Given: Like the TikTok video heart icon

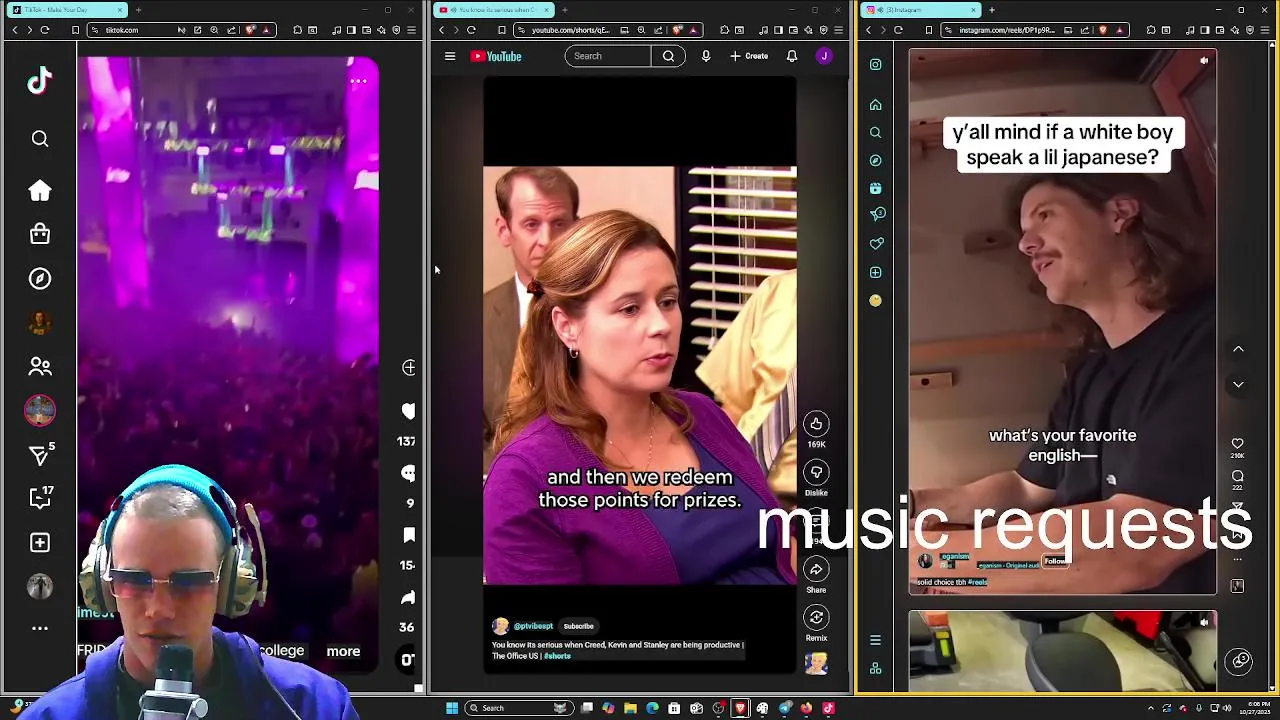Looking at the screenshot, I should (x=408, y=411).
